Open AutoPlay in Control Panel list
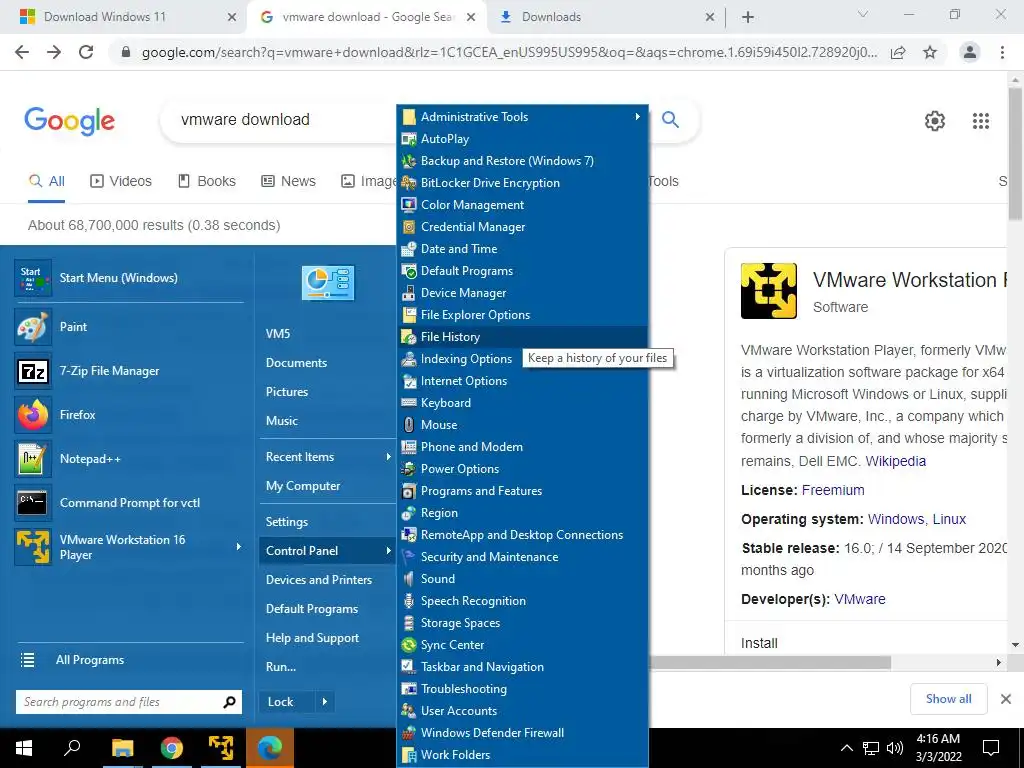This screenshot has width=1024, height=768. [x=522, y=138]
